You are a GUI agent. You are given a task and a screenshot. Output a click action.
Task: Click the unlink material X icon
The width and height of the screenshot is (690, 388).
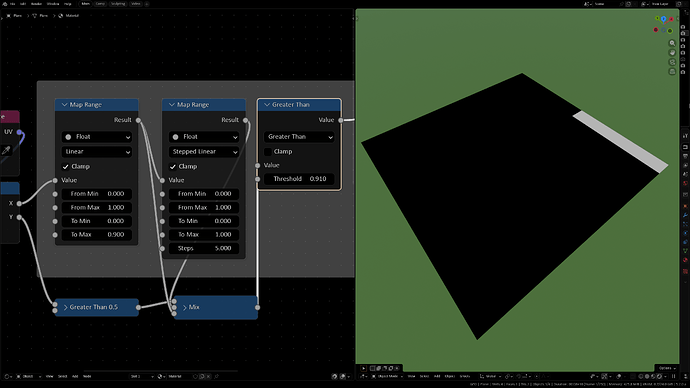pyautogui.click(x=209, y=376)
